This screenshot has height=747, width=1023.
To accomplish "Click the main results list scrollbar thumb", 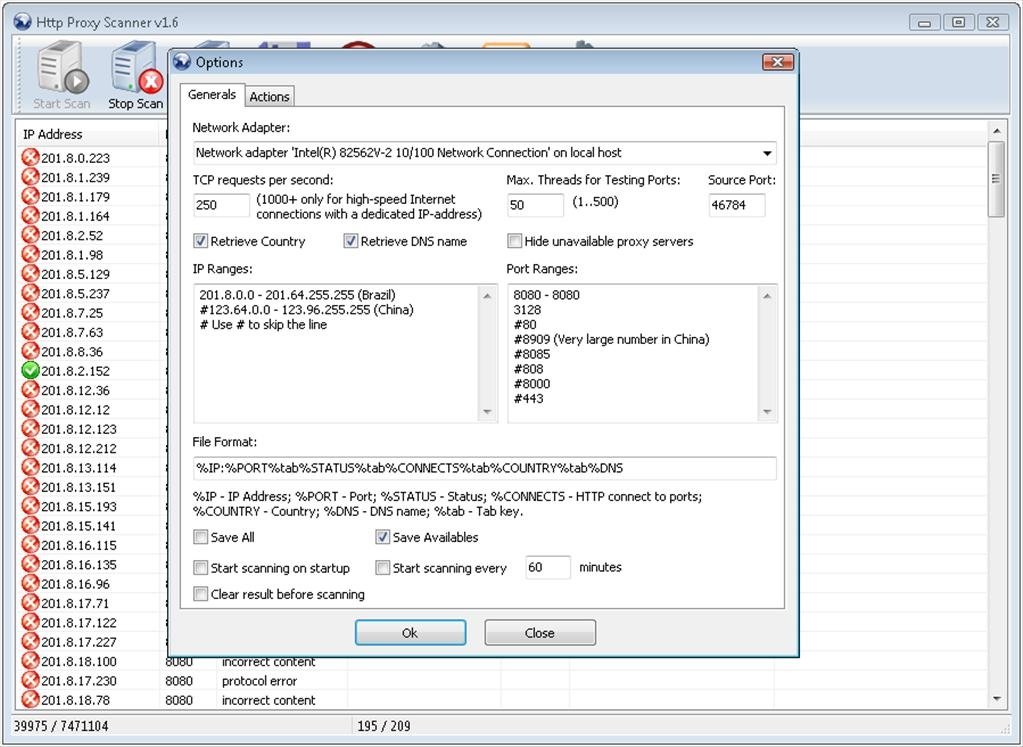I will [x=996, y=179].
